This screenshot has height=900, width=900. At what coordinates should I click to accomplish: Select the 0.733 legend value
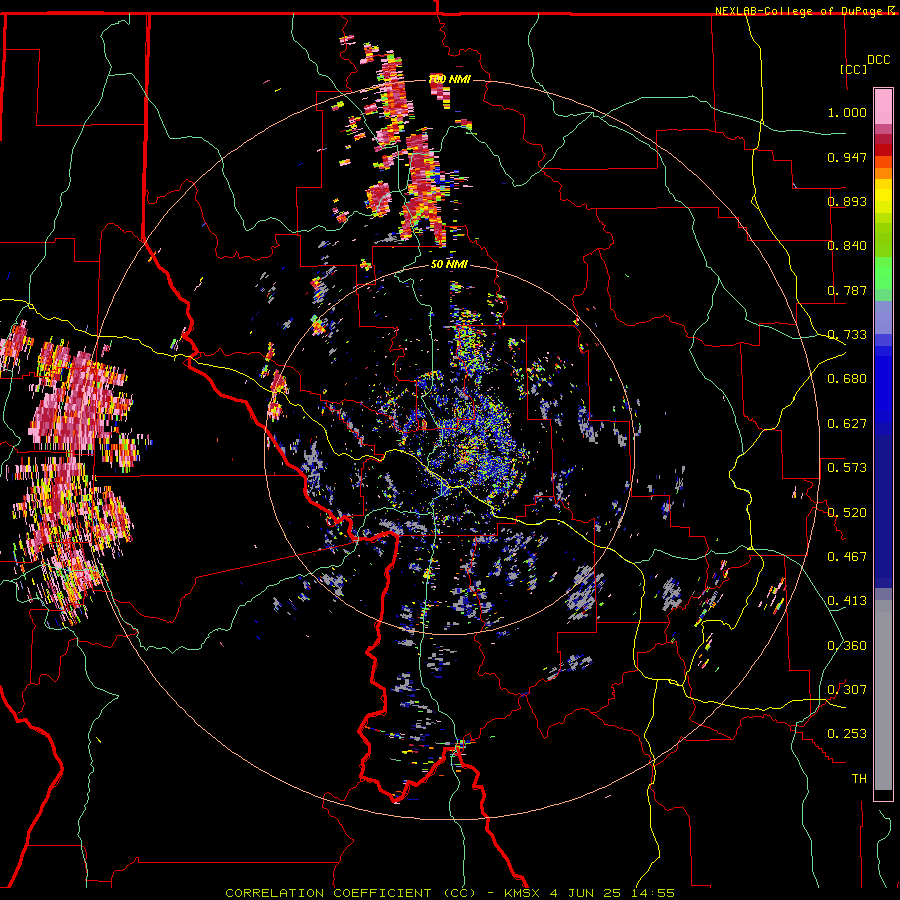click(x=847, y=335)
